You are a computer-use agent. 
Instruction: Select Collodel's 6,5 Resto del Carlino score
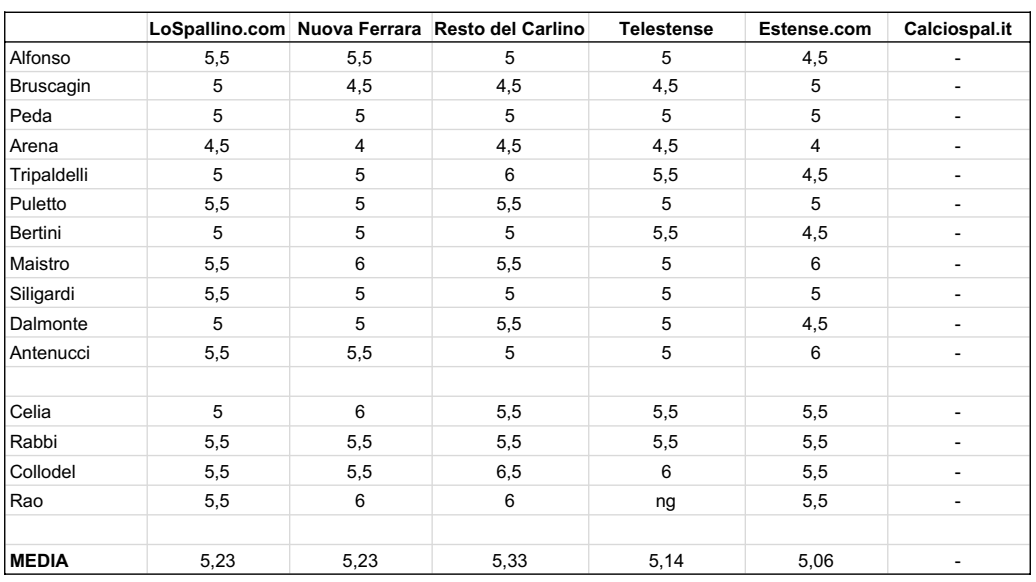point(509,472)
